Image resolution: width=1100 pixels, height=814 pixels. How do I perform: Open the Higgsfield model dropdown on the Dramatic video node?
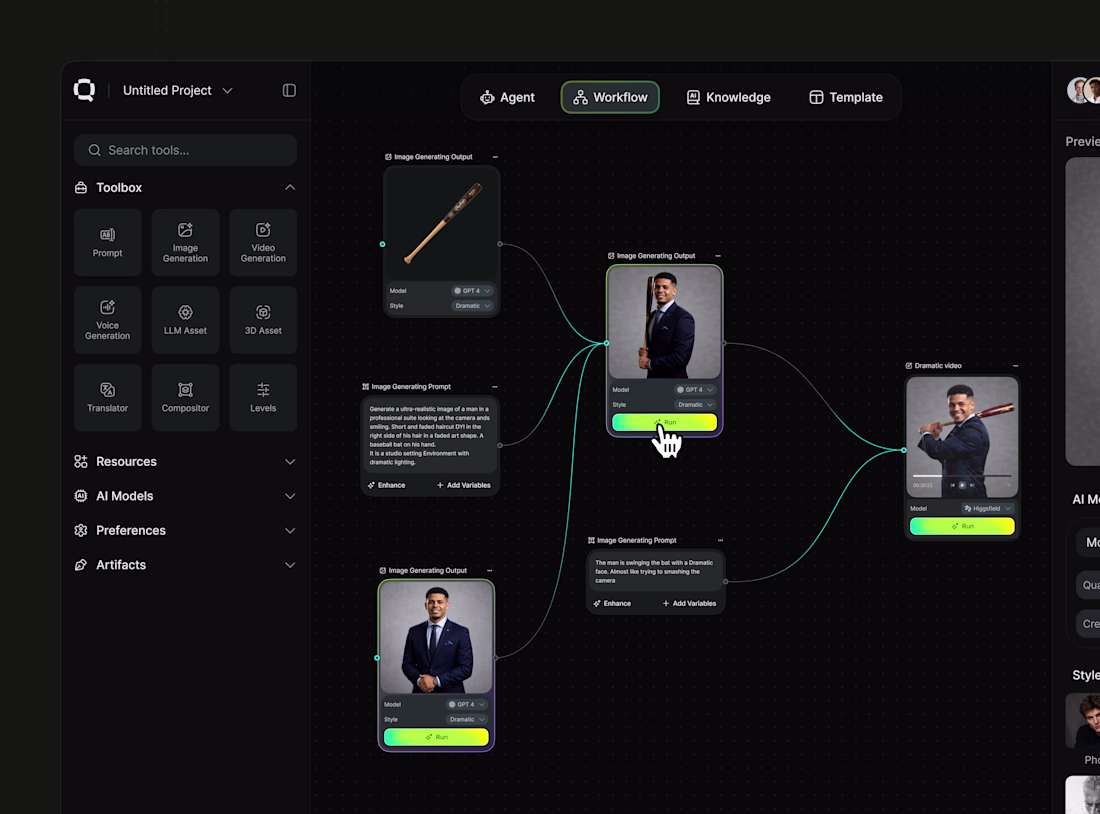coord(988,509)
